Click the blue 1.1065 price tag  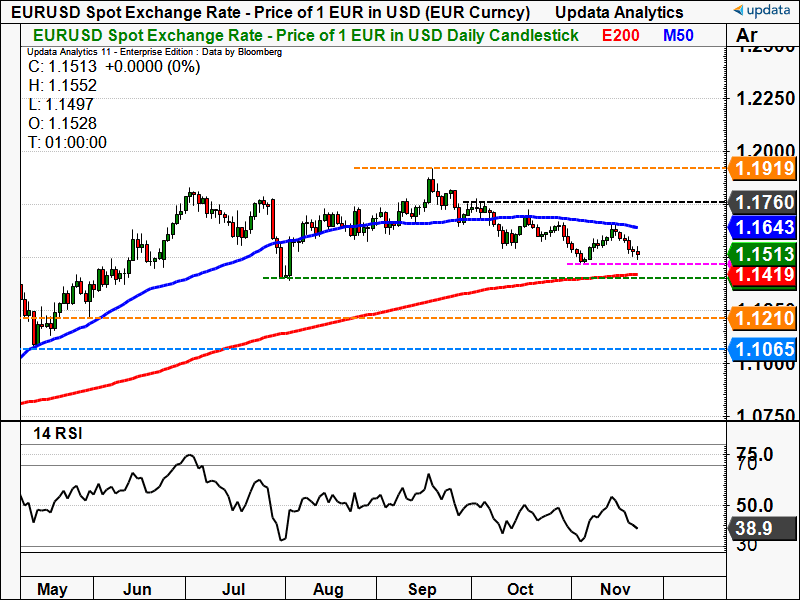tap(762, 349)
